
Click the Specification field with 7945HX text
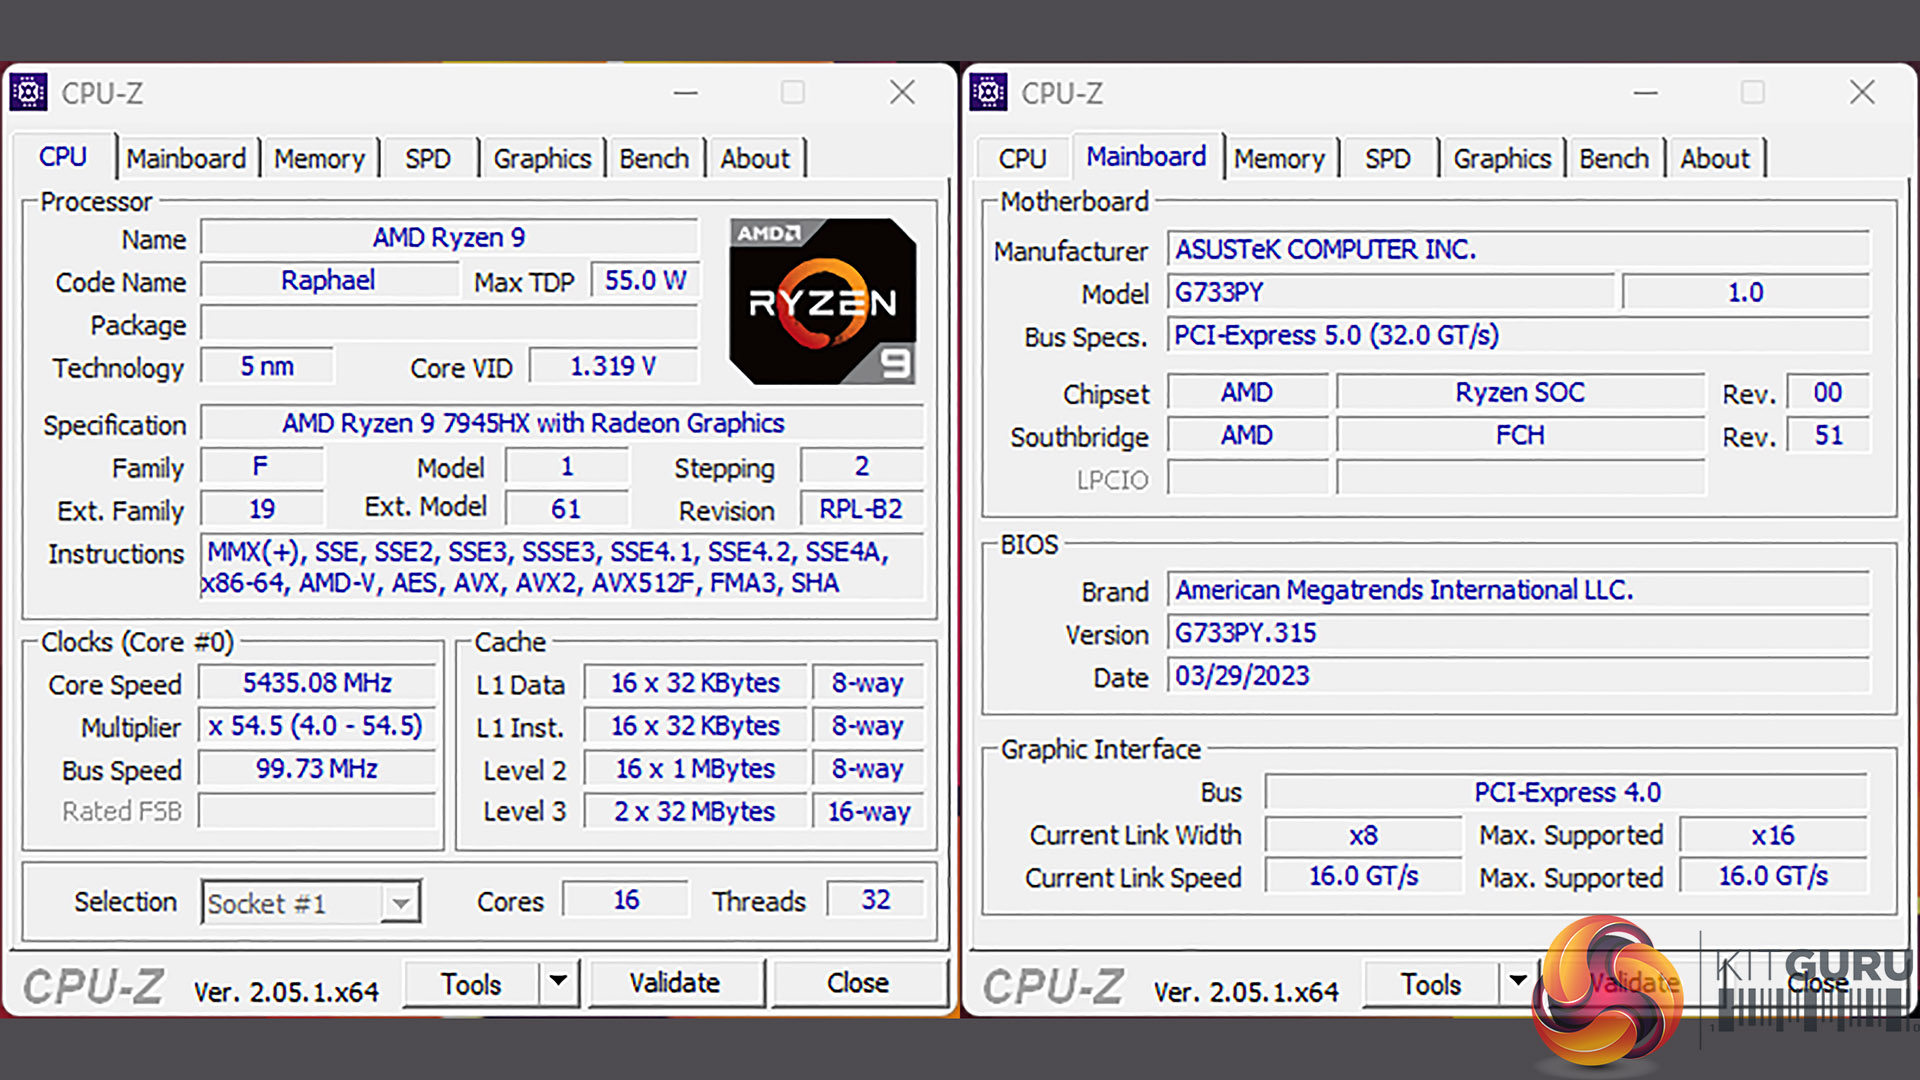pyautogui.click(x=562, y=424)
